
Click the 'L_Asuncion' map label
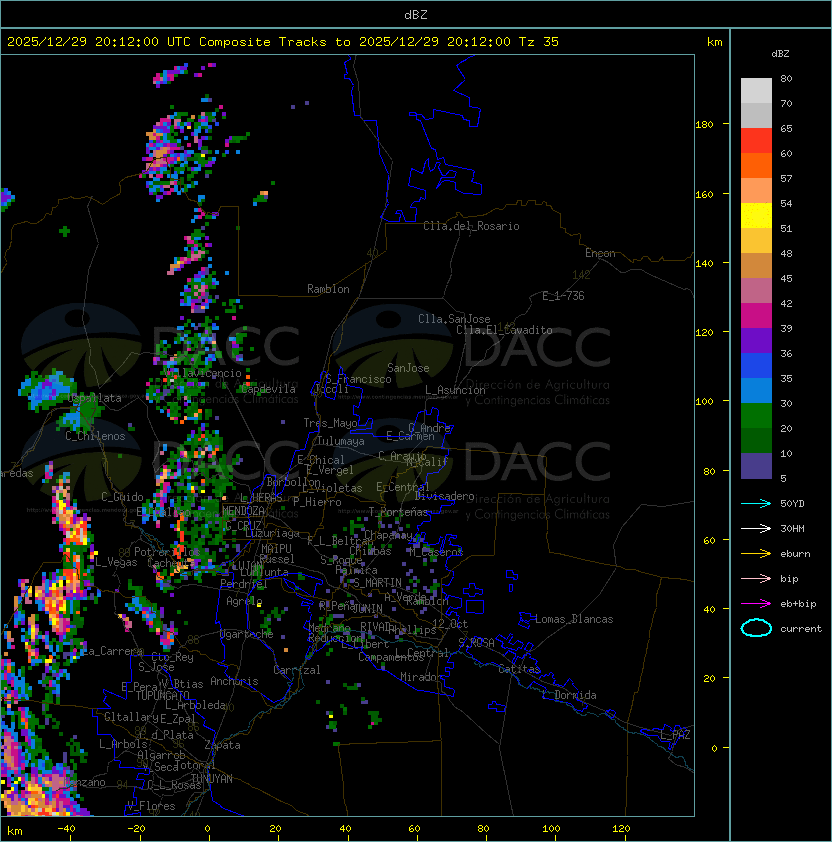pos(455,390)
